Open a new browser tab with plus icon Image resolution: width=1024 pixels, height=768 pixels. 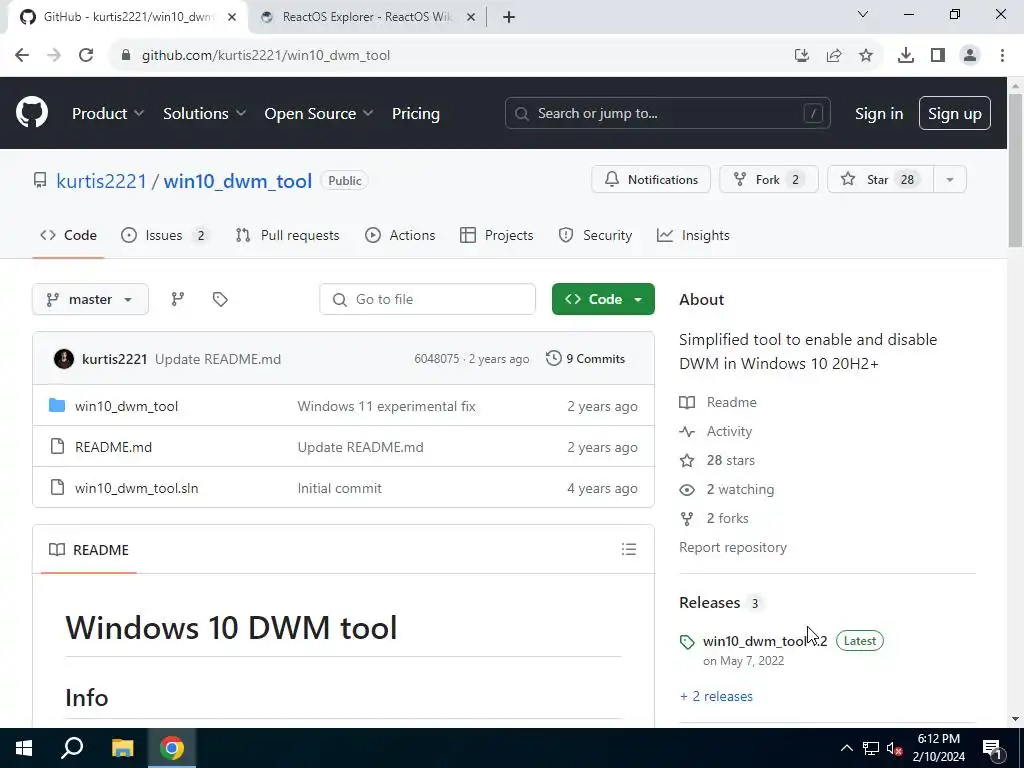click(509, 17)
